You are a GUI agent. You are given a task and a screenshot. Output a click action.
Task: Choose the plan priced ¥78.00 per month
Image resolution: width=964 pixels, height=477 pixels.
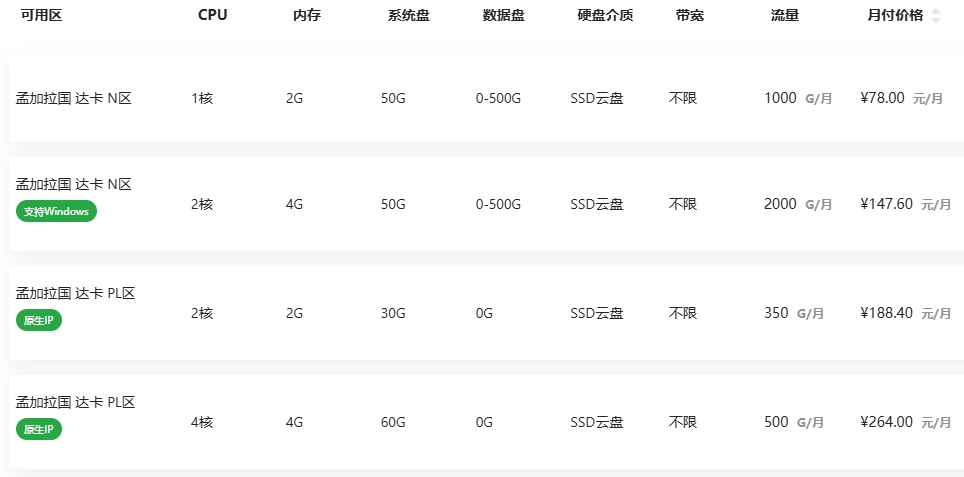[882, 98]
